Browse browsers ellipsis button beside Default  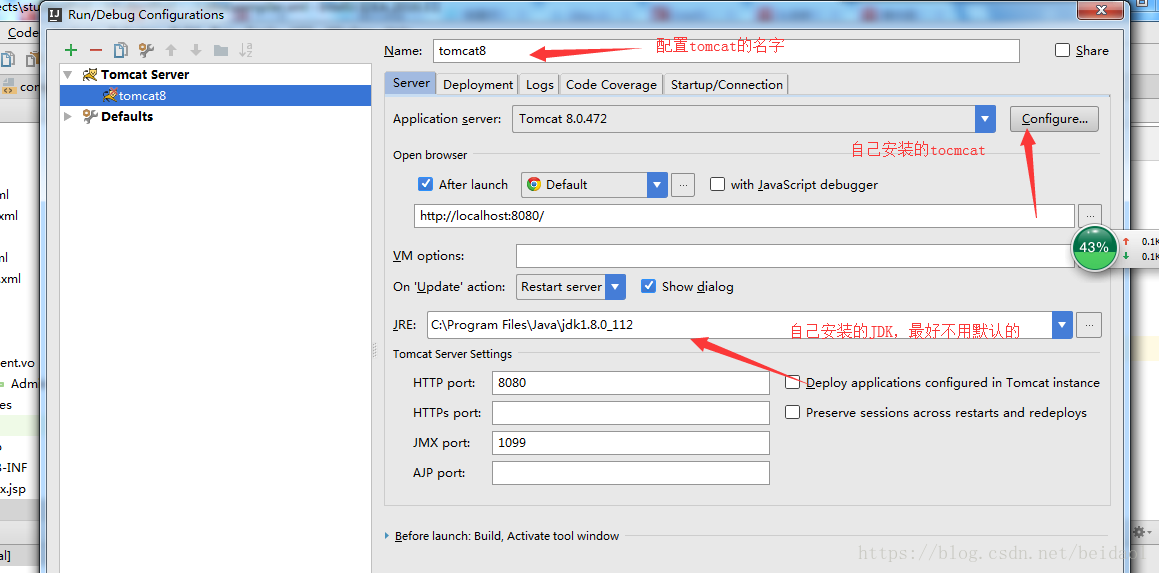click(683, 185)
